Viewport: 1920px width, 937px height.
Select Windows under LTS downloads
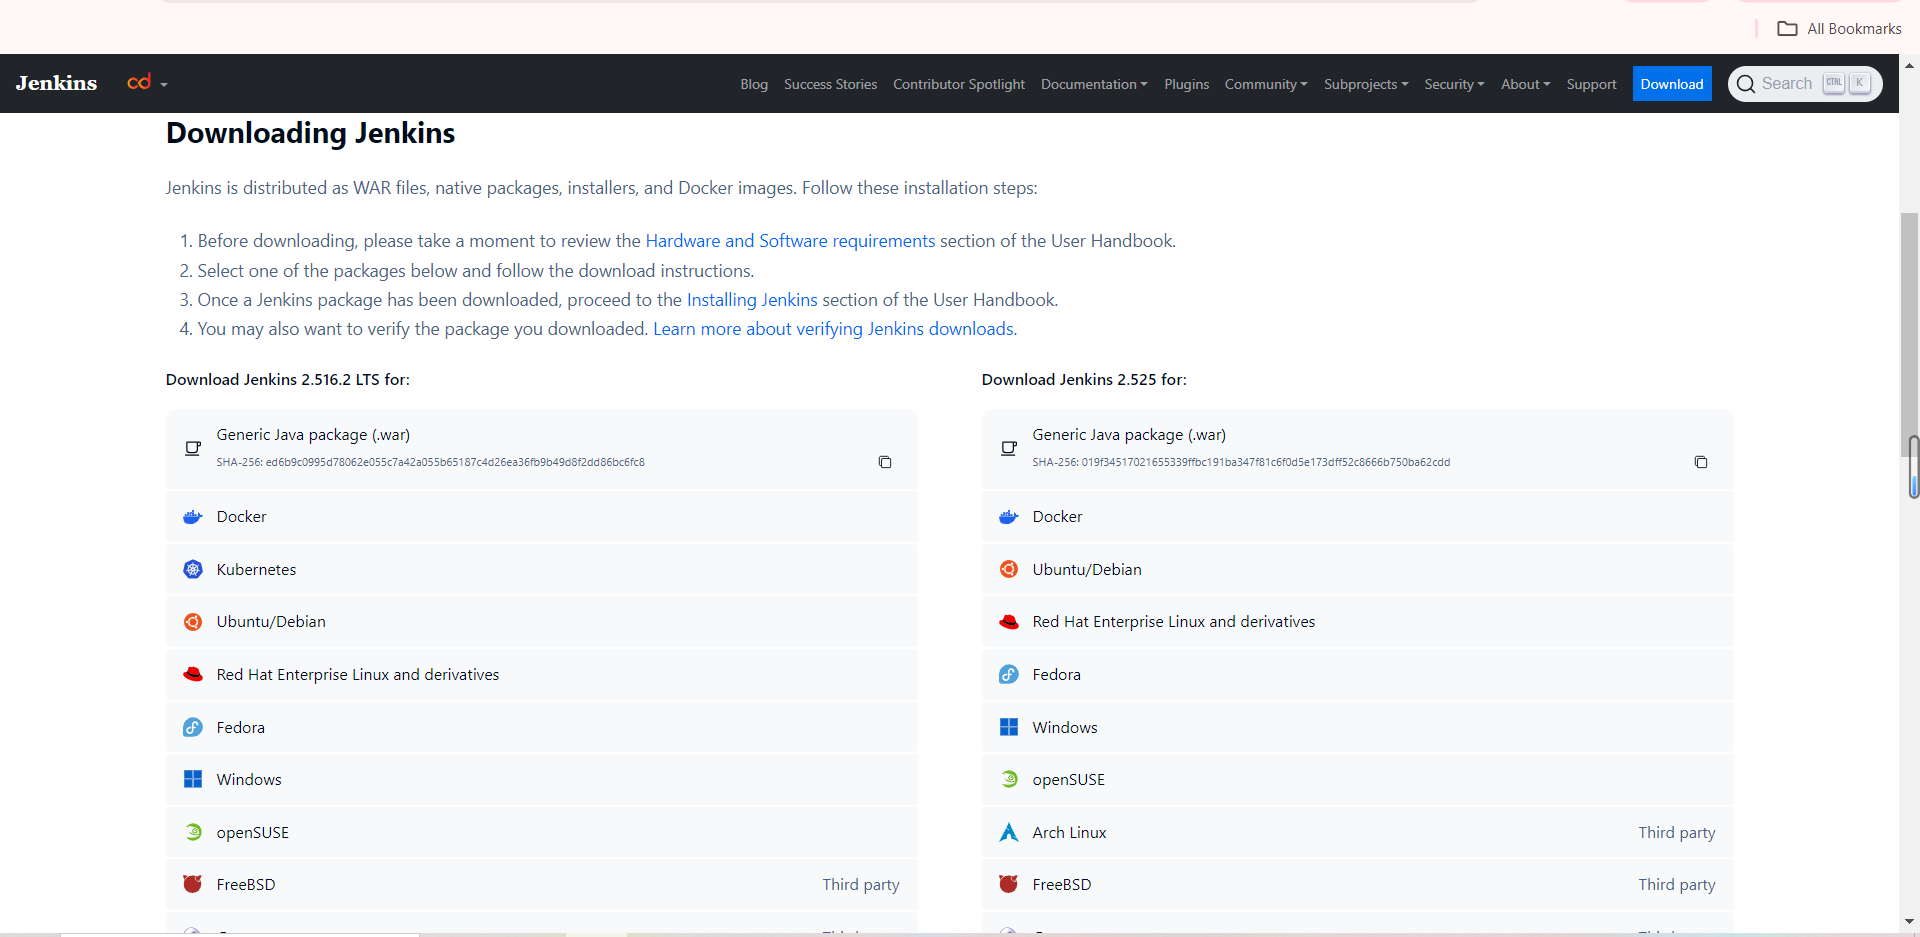point(542,779)
